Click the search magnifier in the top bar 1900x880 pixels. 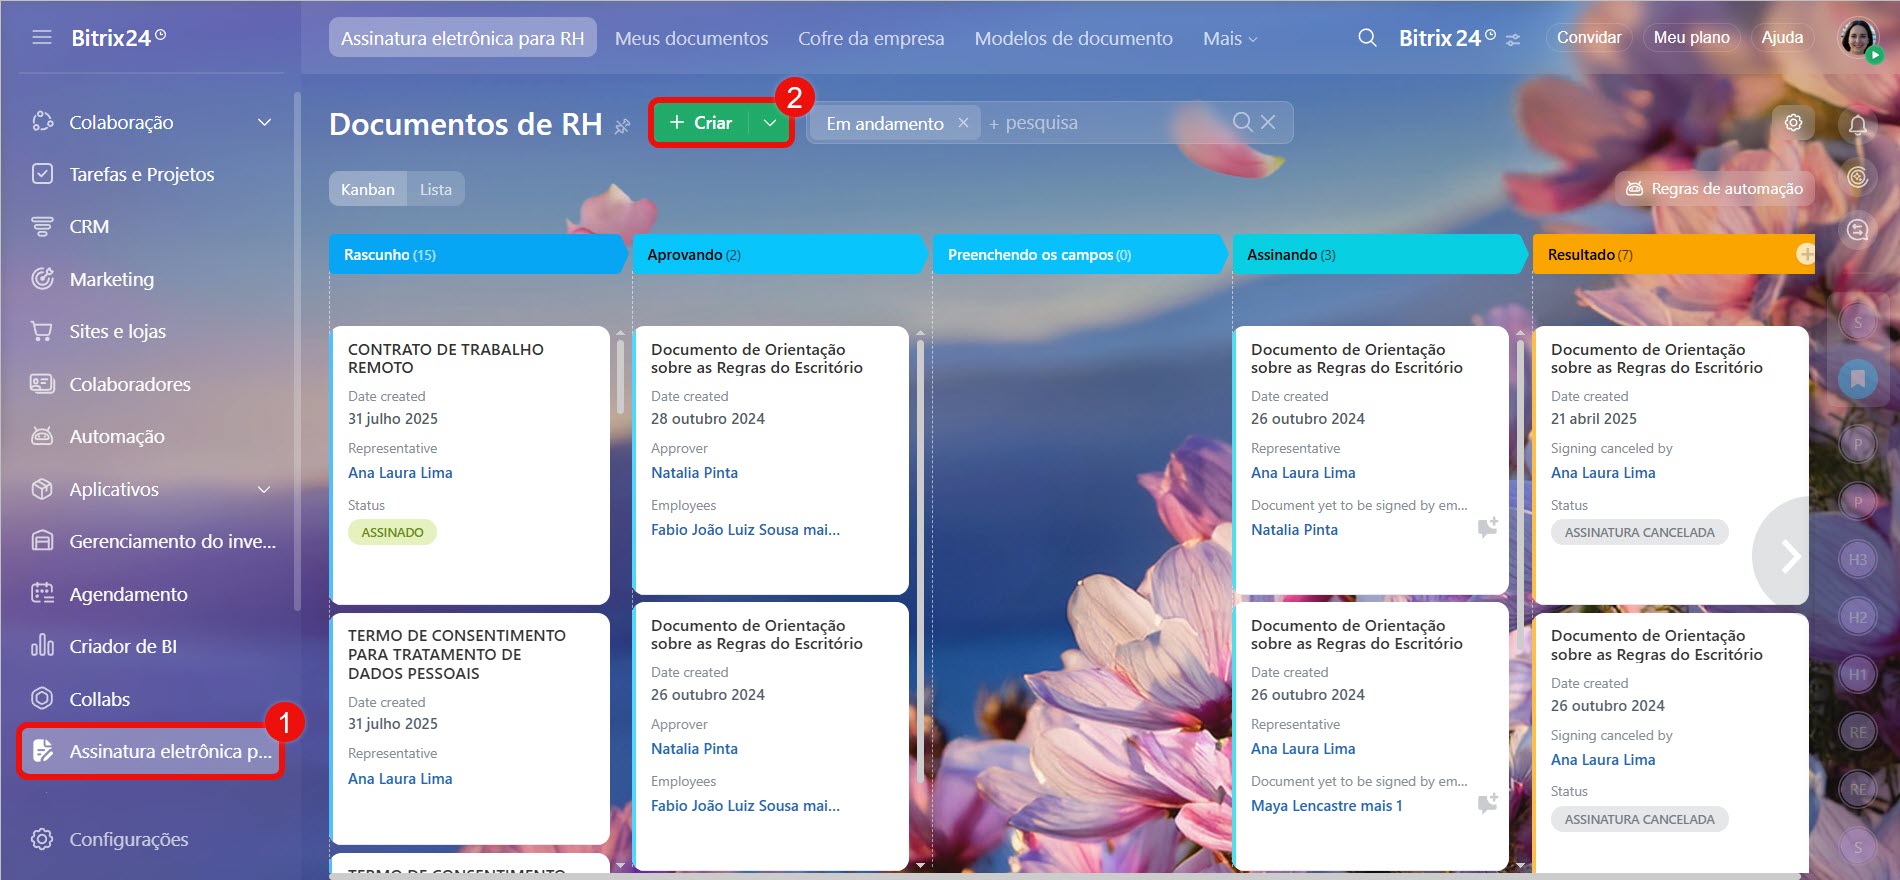1367,38
